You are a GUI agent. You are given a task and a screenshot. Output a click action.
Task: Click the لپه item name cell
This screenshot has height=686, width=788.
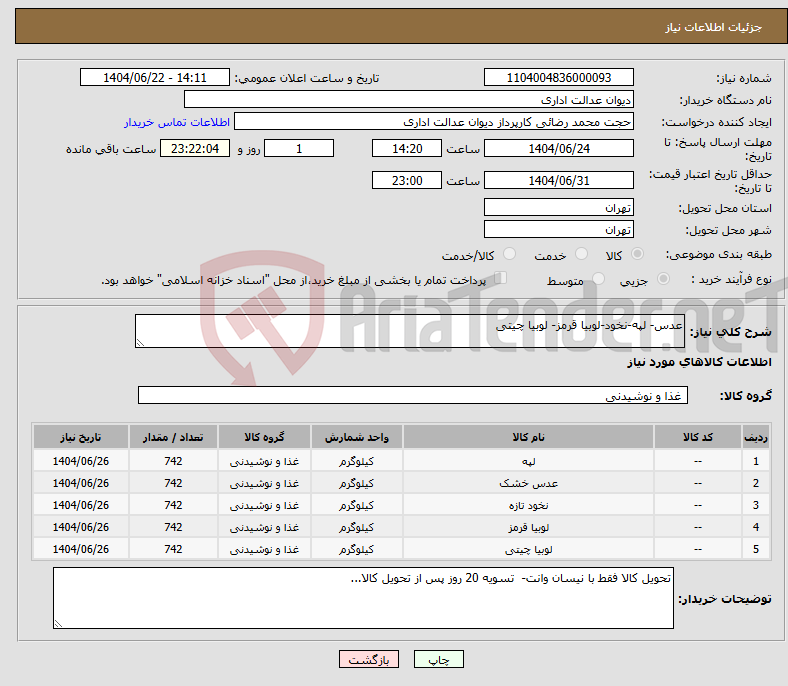528,461
